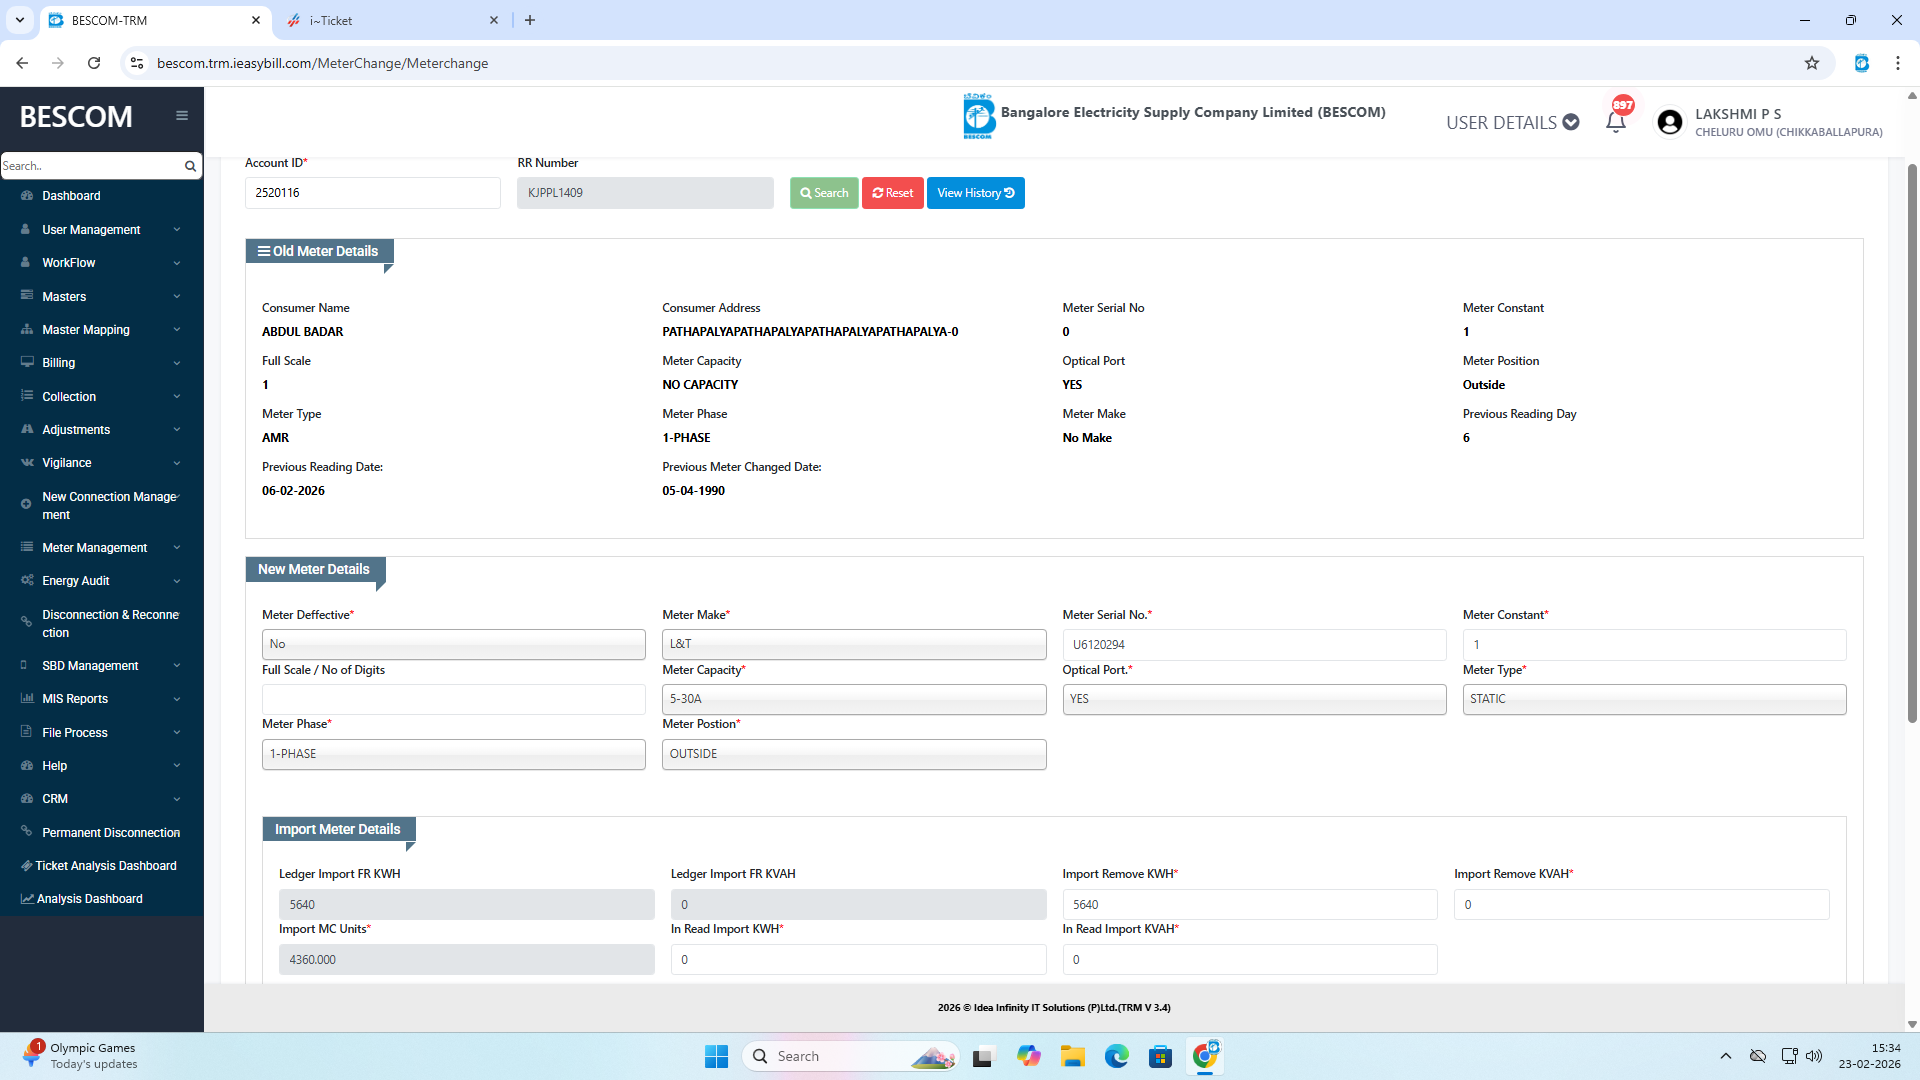This screenshot has width=1920, height=1080.
Task: Toggle the sidebar hamburger menu icon
Action: [x=182, y=116]
